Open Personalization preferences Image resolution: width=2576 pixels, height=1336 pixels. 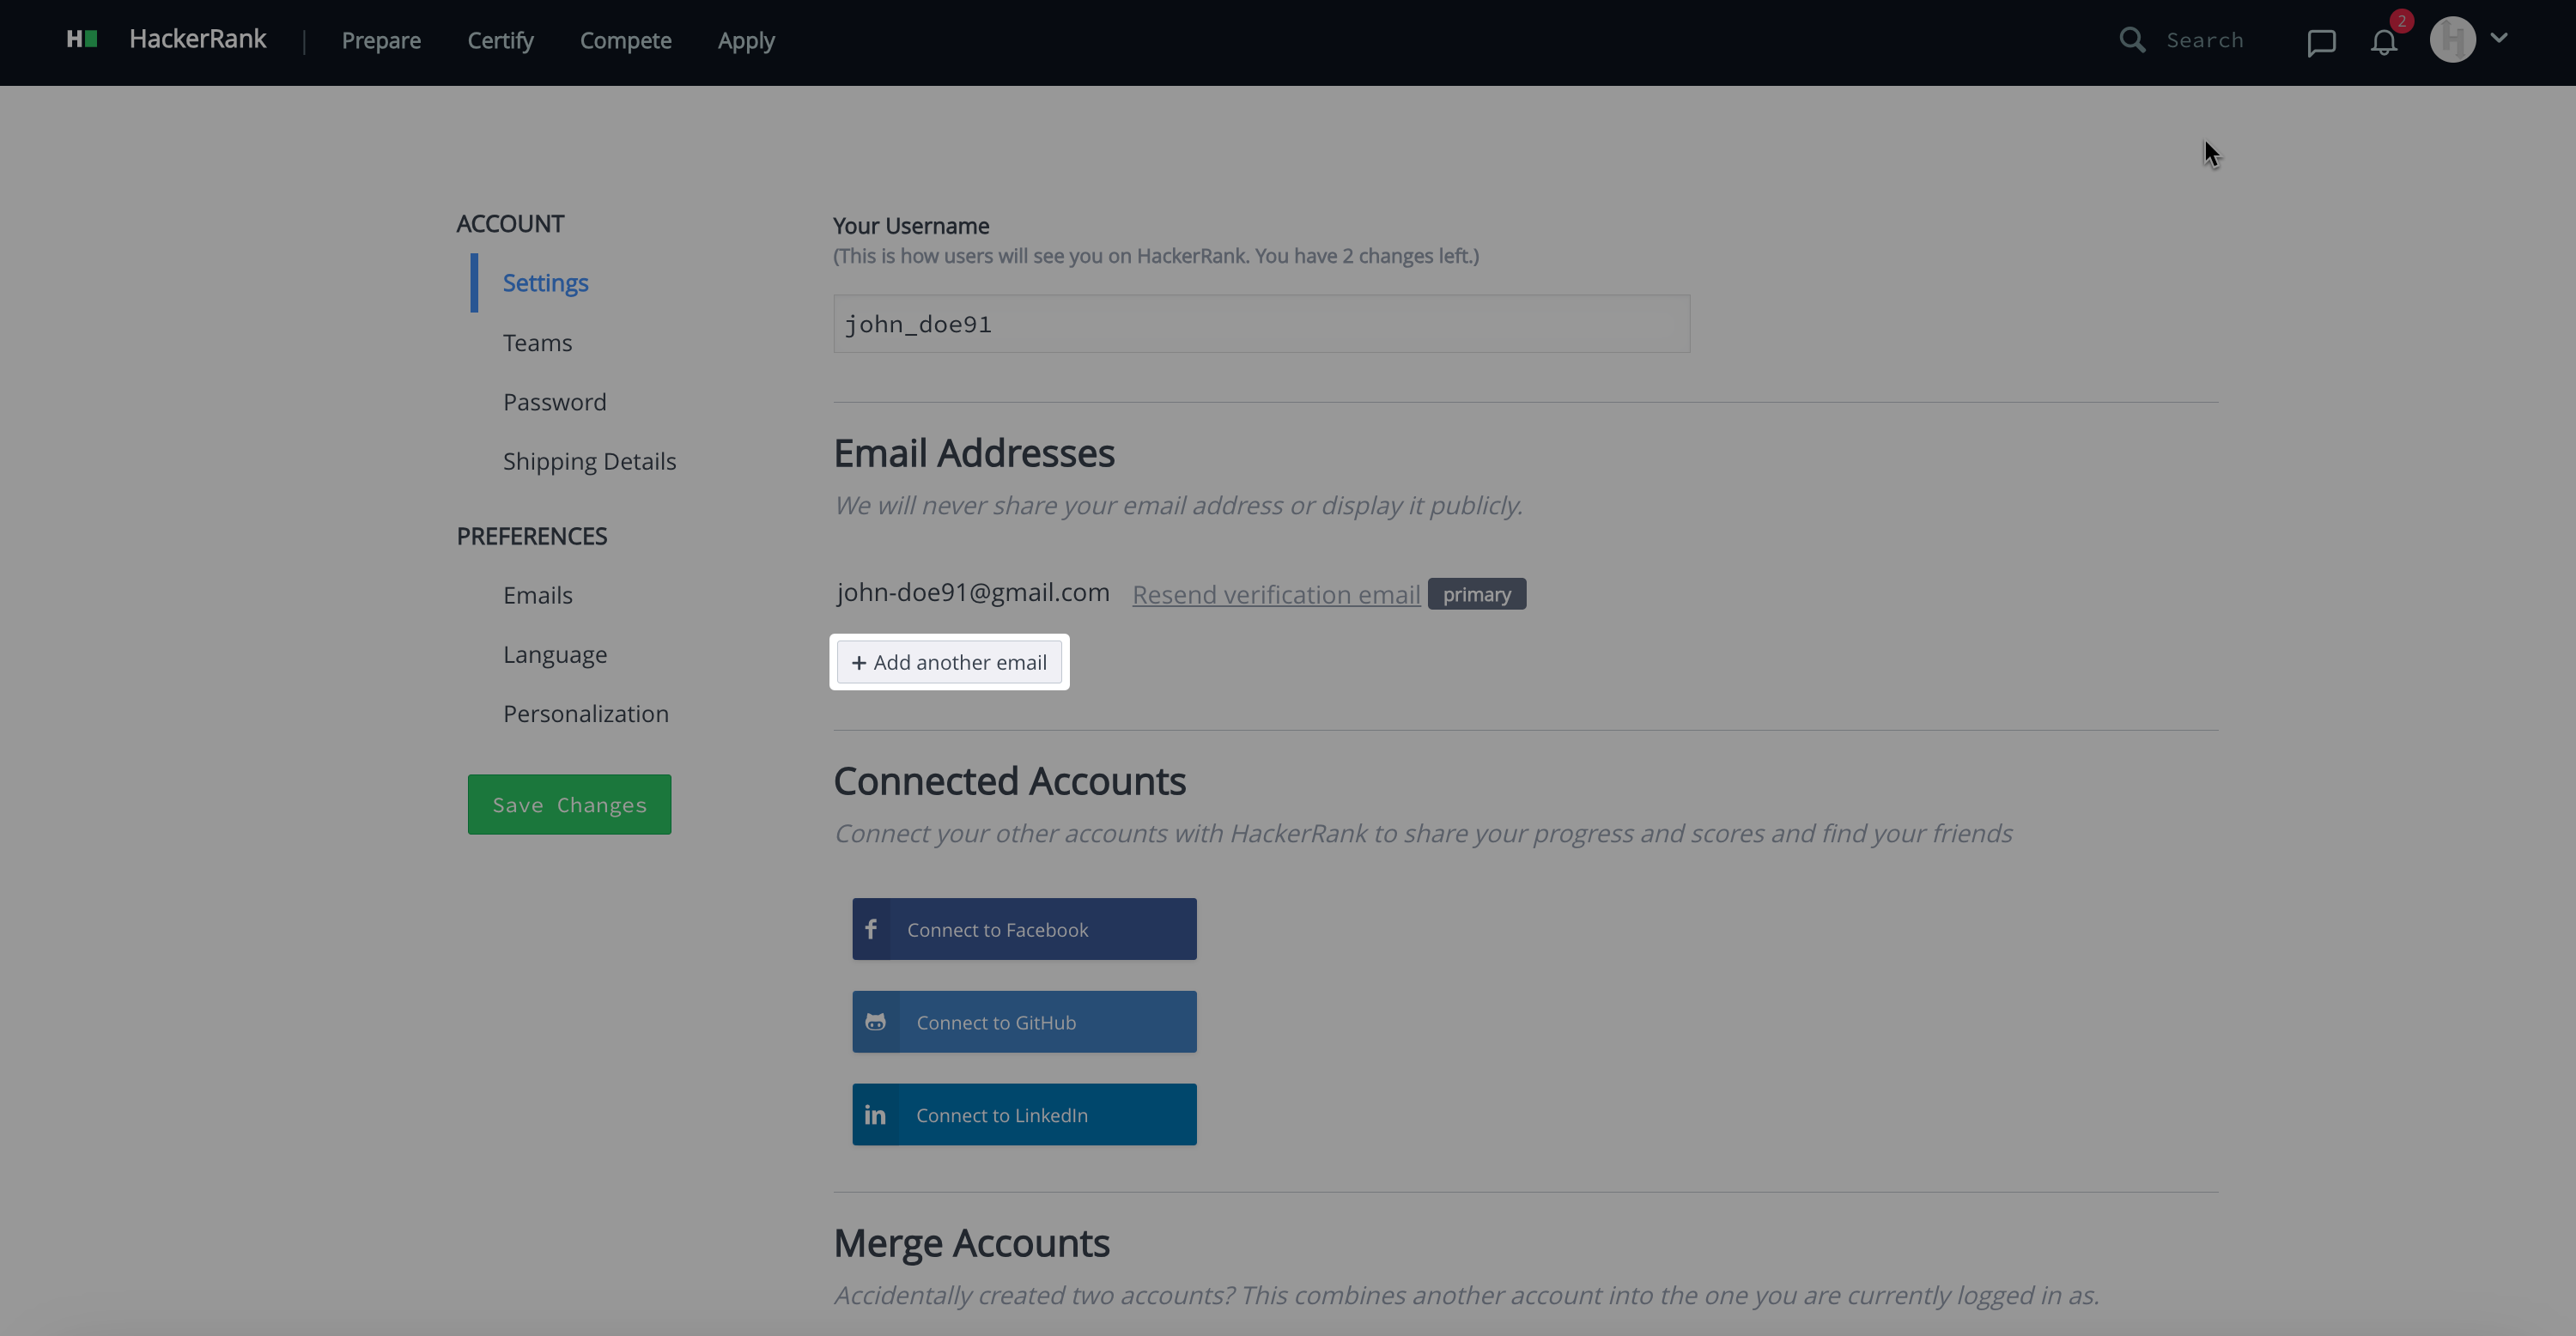[x=586, y=714]
